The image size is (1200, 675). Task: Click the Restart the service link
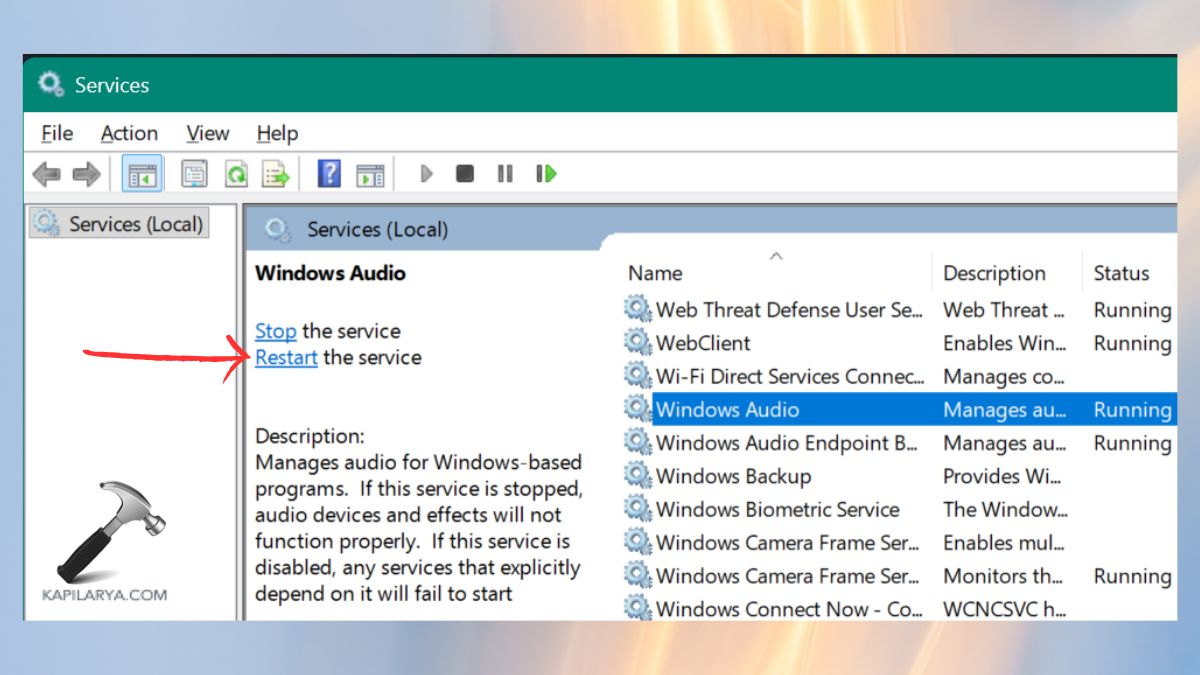[x=286, y=357]
